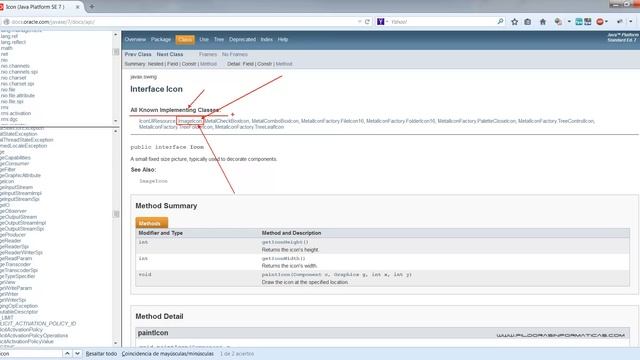Open ImageTranscoder class in class list

point(16,264)
